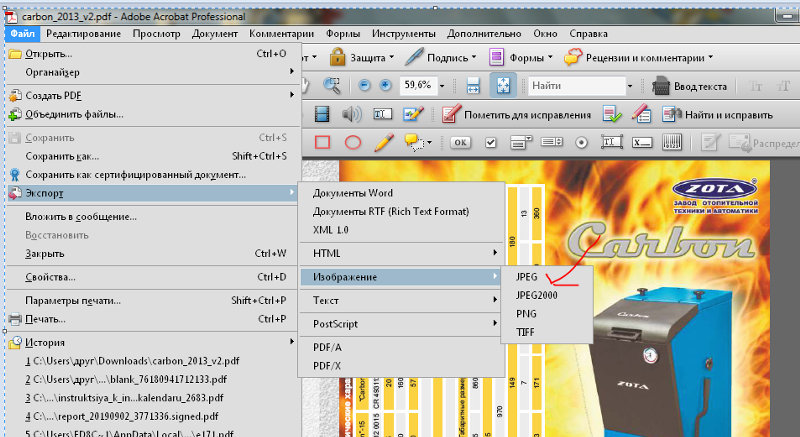Select Объединить файлы... menu entry
This screenshot has width=800, height=437.
152,114
